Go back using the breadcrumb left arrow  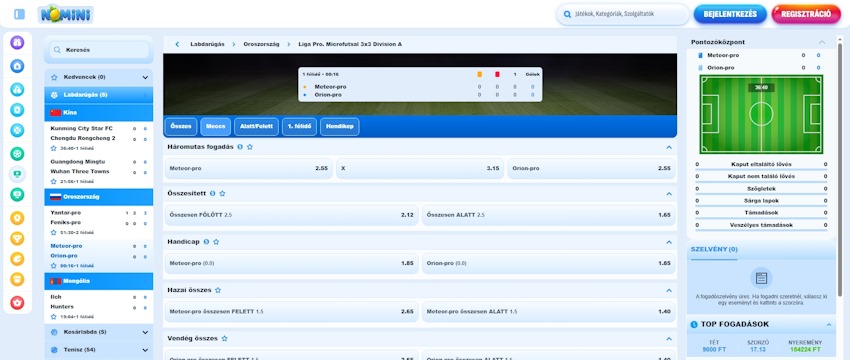click(177, 44)
